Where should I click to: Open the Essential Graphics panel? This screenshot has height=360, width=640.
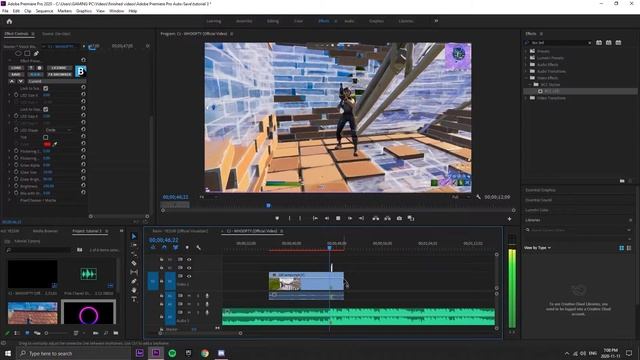(x=540, y=190)
